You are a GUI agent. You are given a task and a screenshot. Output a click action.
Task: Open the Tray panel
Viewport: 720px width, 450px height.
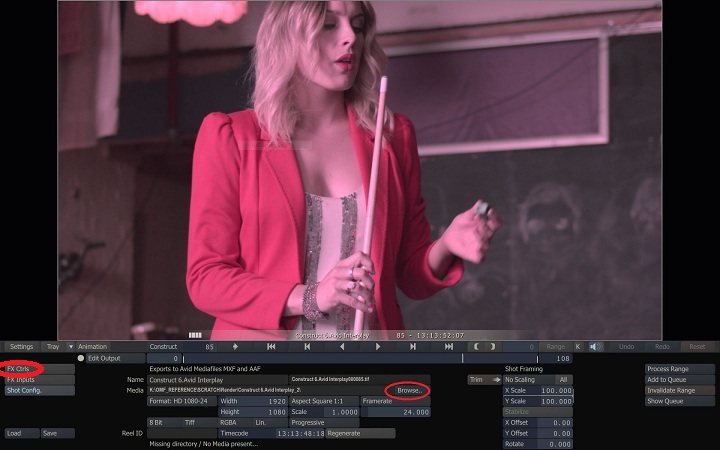[x=53, y=347]
